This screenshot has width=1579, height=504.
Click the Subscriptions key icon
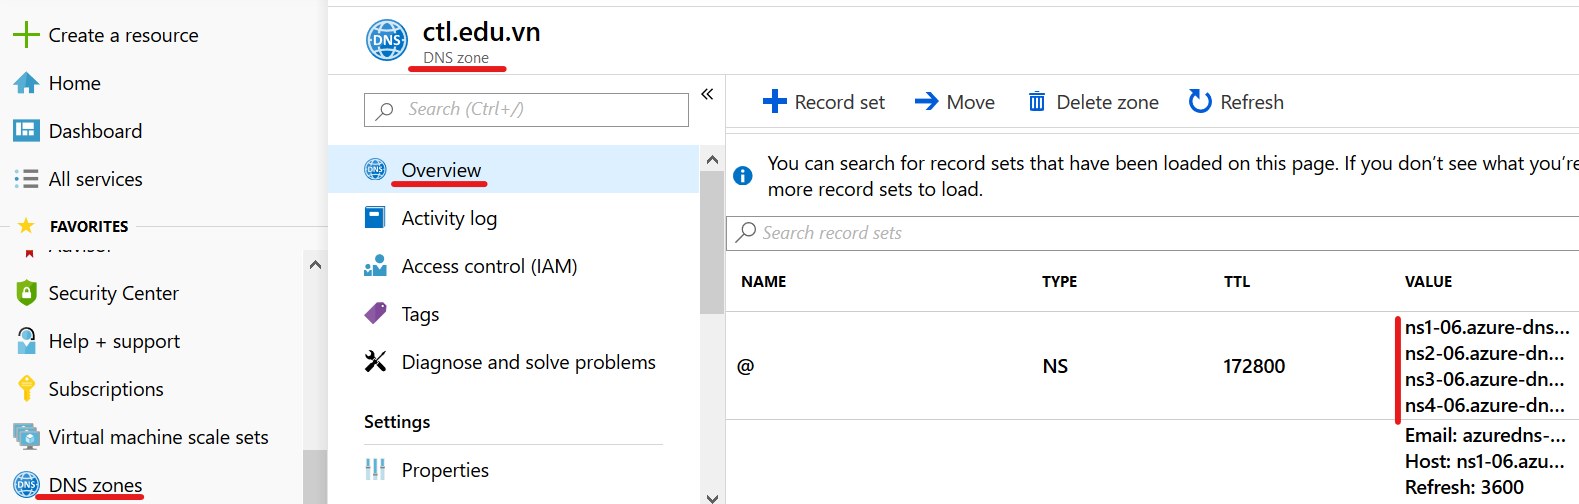pos(27,389)
